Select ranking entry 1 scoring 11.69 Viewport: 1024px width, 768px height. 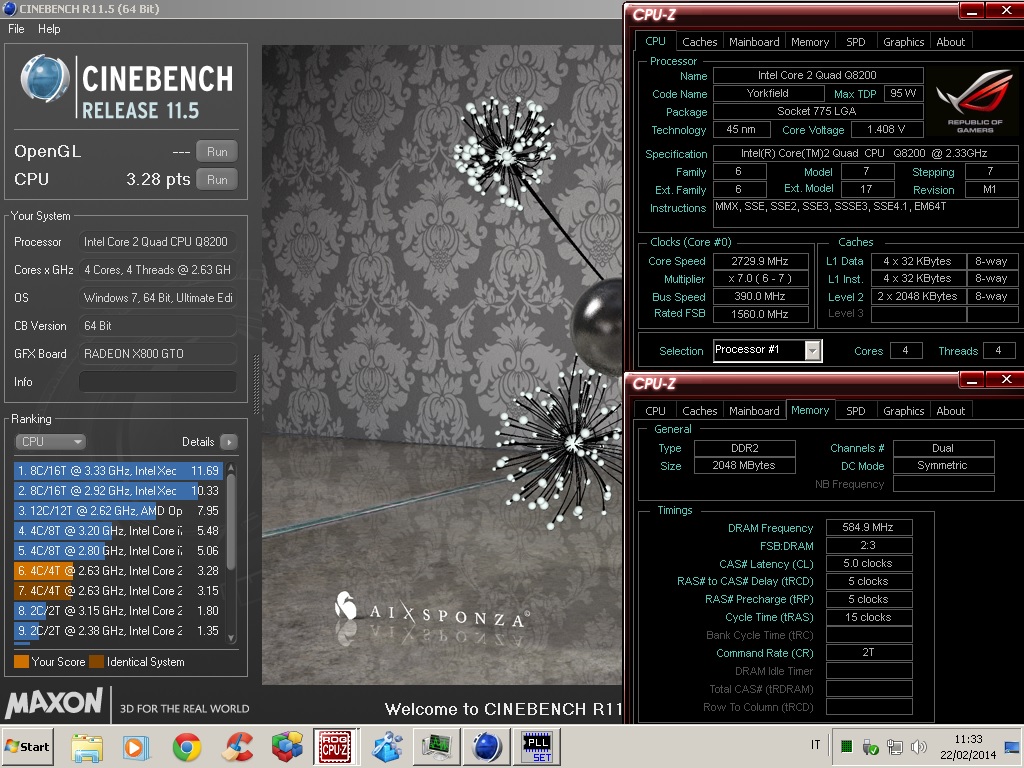pos(118,471)
